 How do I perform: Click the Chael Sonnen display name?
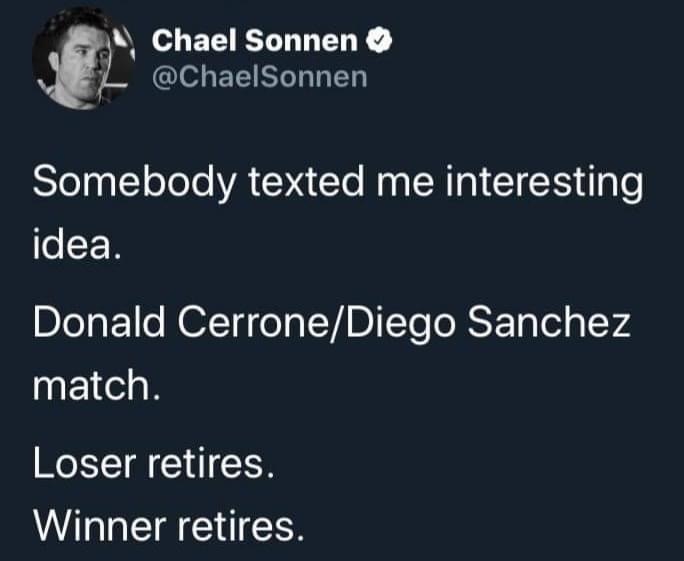[258, 42]
